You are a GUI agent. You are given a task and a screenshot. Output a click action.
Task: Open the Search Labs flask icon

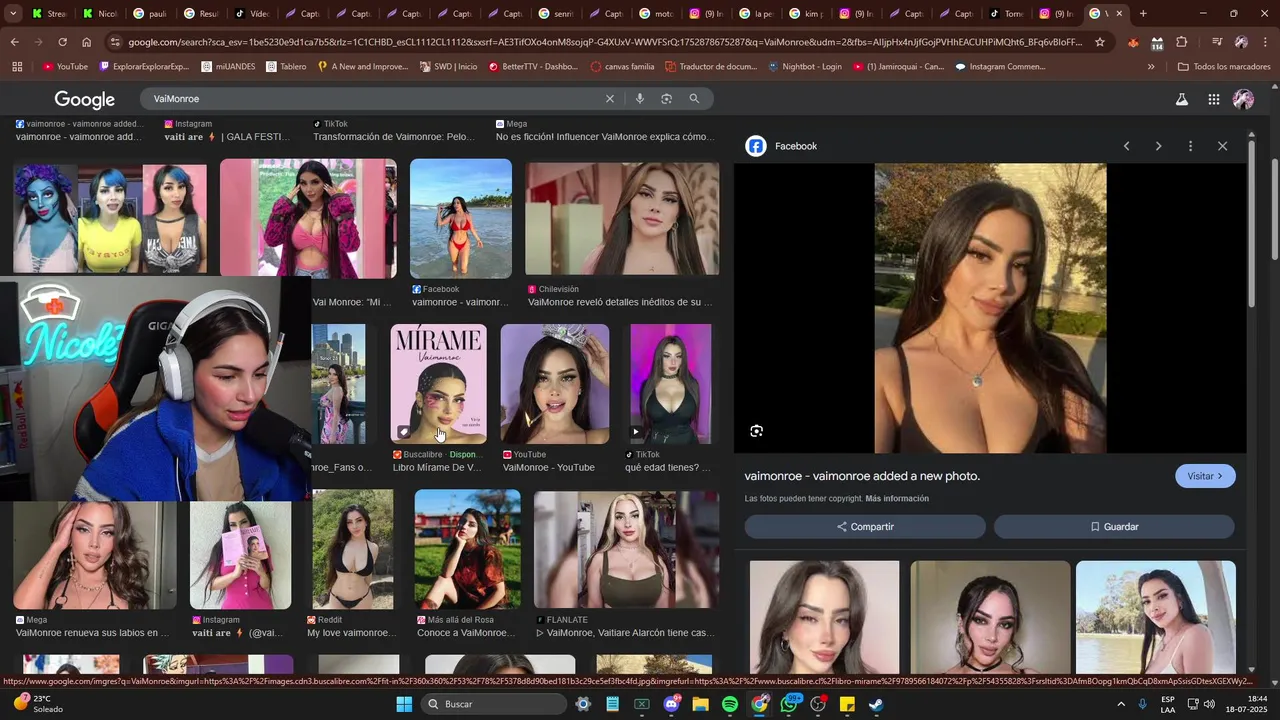coord(1182,99)
